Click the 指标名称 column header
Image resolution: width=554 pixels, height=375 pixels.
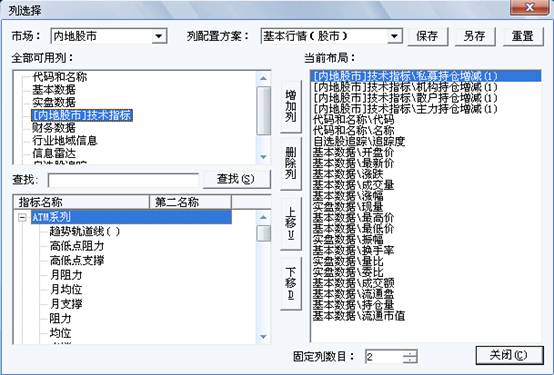(x=81, y=202)
